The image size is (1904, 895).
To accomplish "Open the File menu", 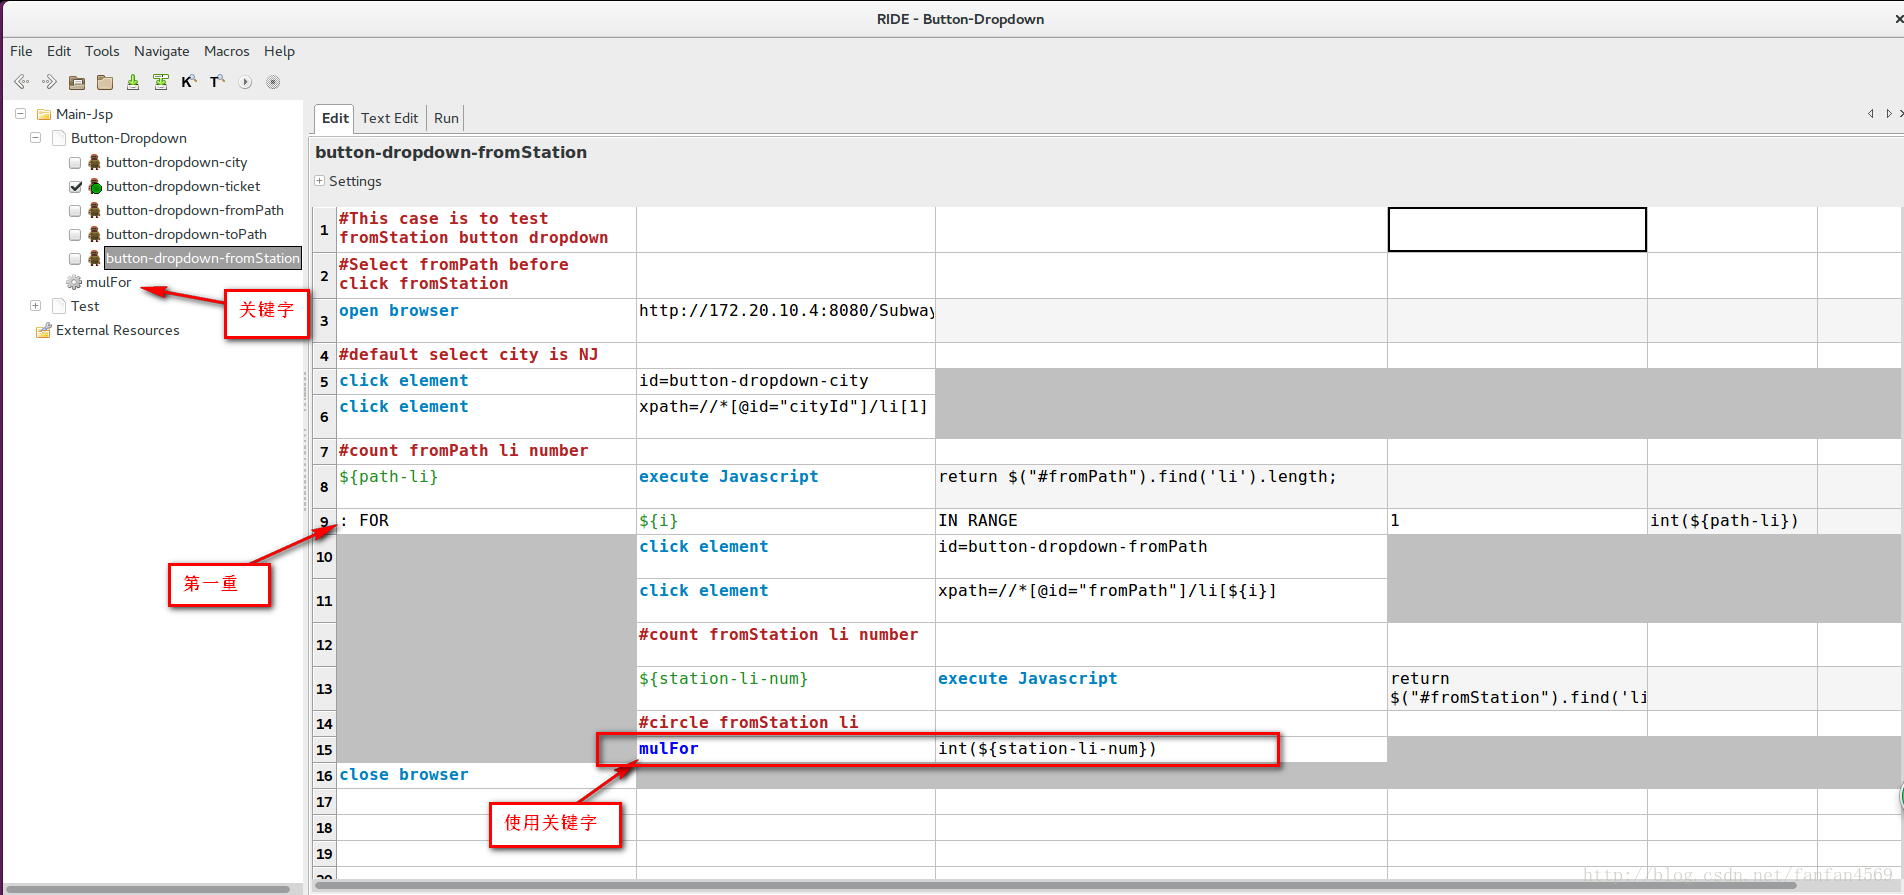I will pos(21,51).
